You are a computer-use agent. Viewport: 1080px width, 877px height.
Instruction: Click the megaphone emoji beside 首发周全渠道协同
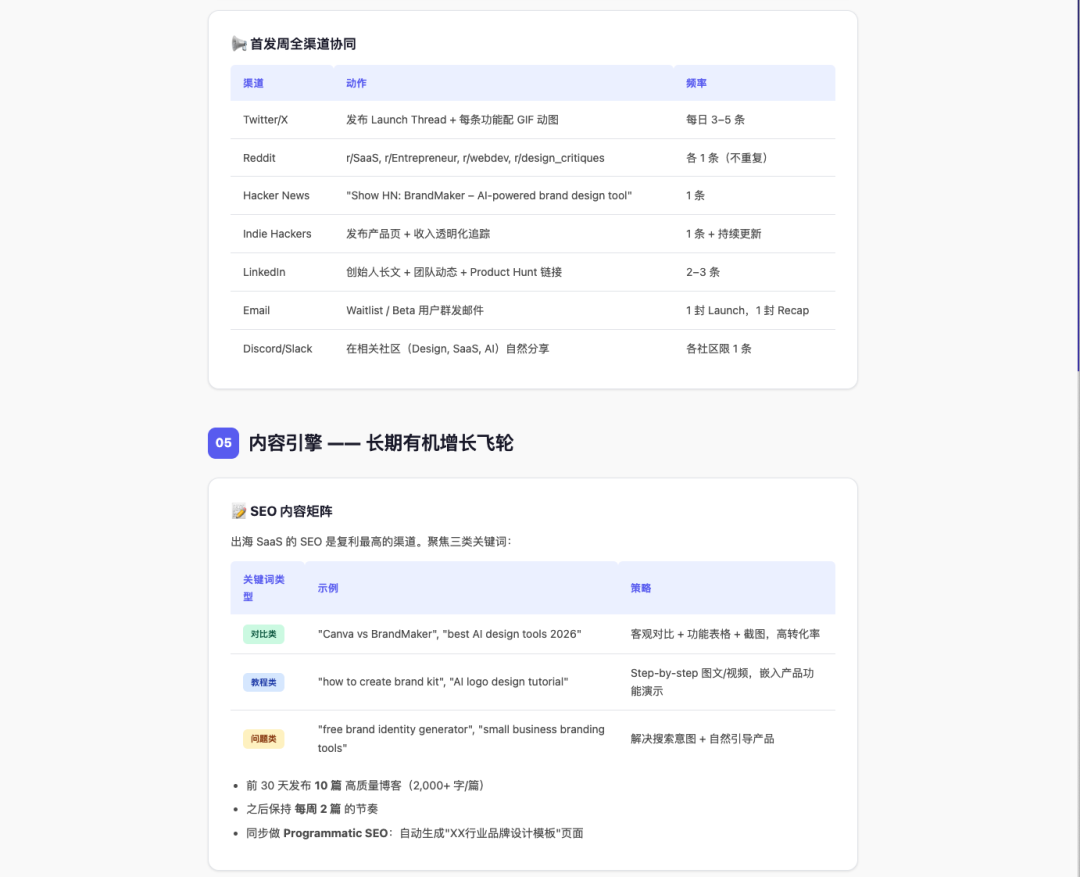pyautogui.click(x=239, y=44)
